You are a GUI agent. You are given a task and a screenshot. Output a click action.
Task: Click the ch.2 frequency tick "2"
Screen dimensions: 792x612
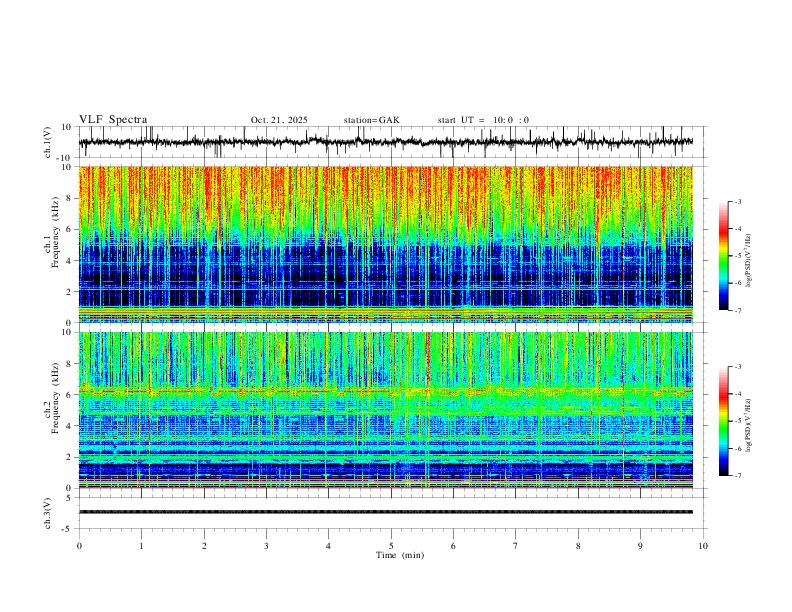point(69,457)
